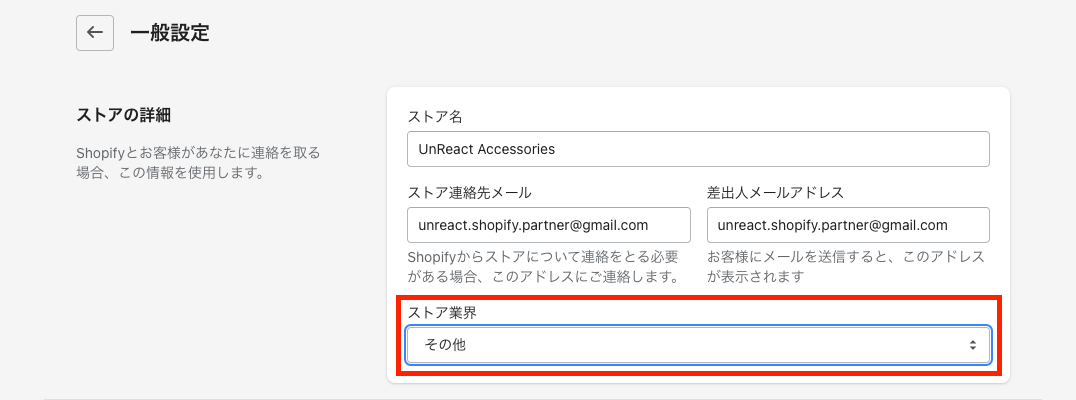Click the 一般設定 page title
This screenshot has height=400, width=1076.
[170, 32]
